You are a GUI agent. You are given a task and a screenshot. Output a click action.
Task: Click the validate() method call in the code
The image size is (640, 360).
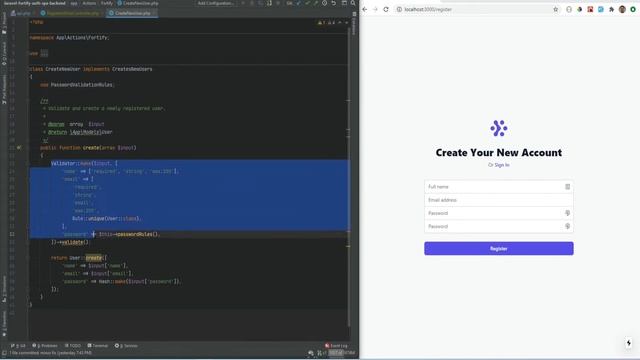pos(74,242)
